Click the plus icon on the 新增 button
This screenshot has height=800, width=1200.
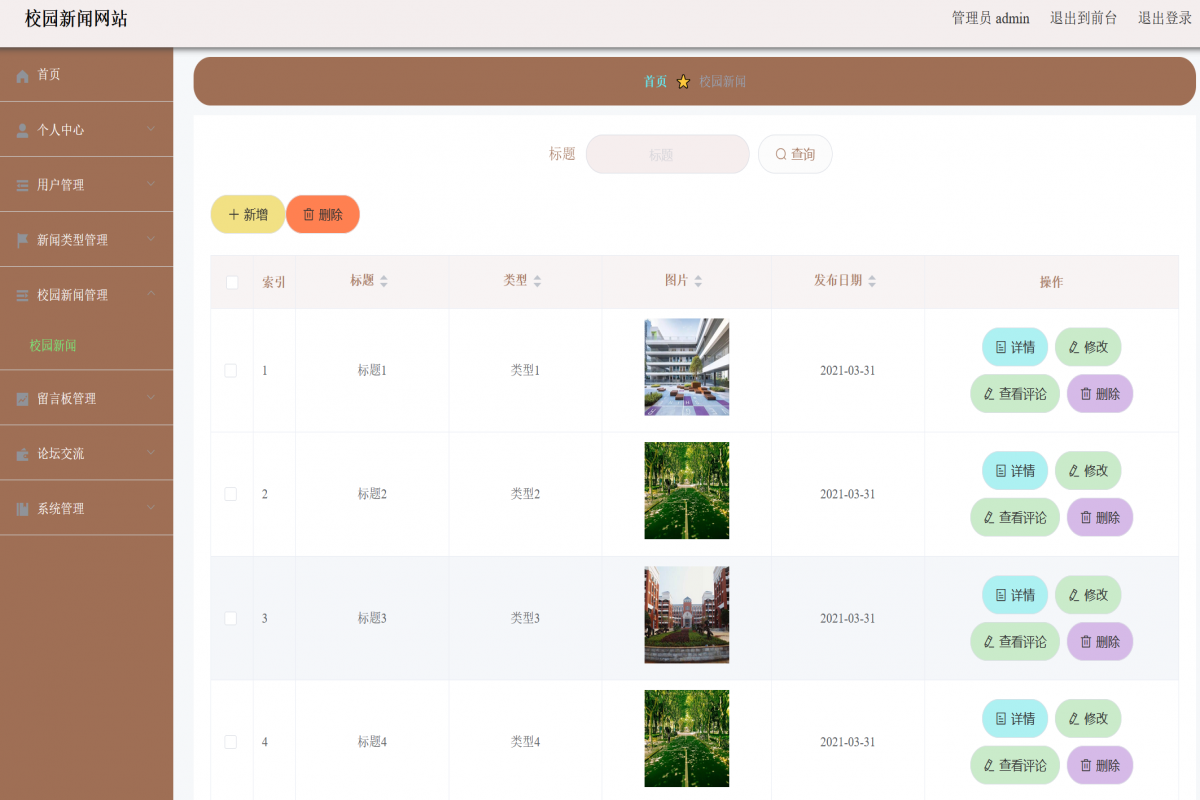pyautogui.click(x=232, y=213)
